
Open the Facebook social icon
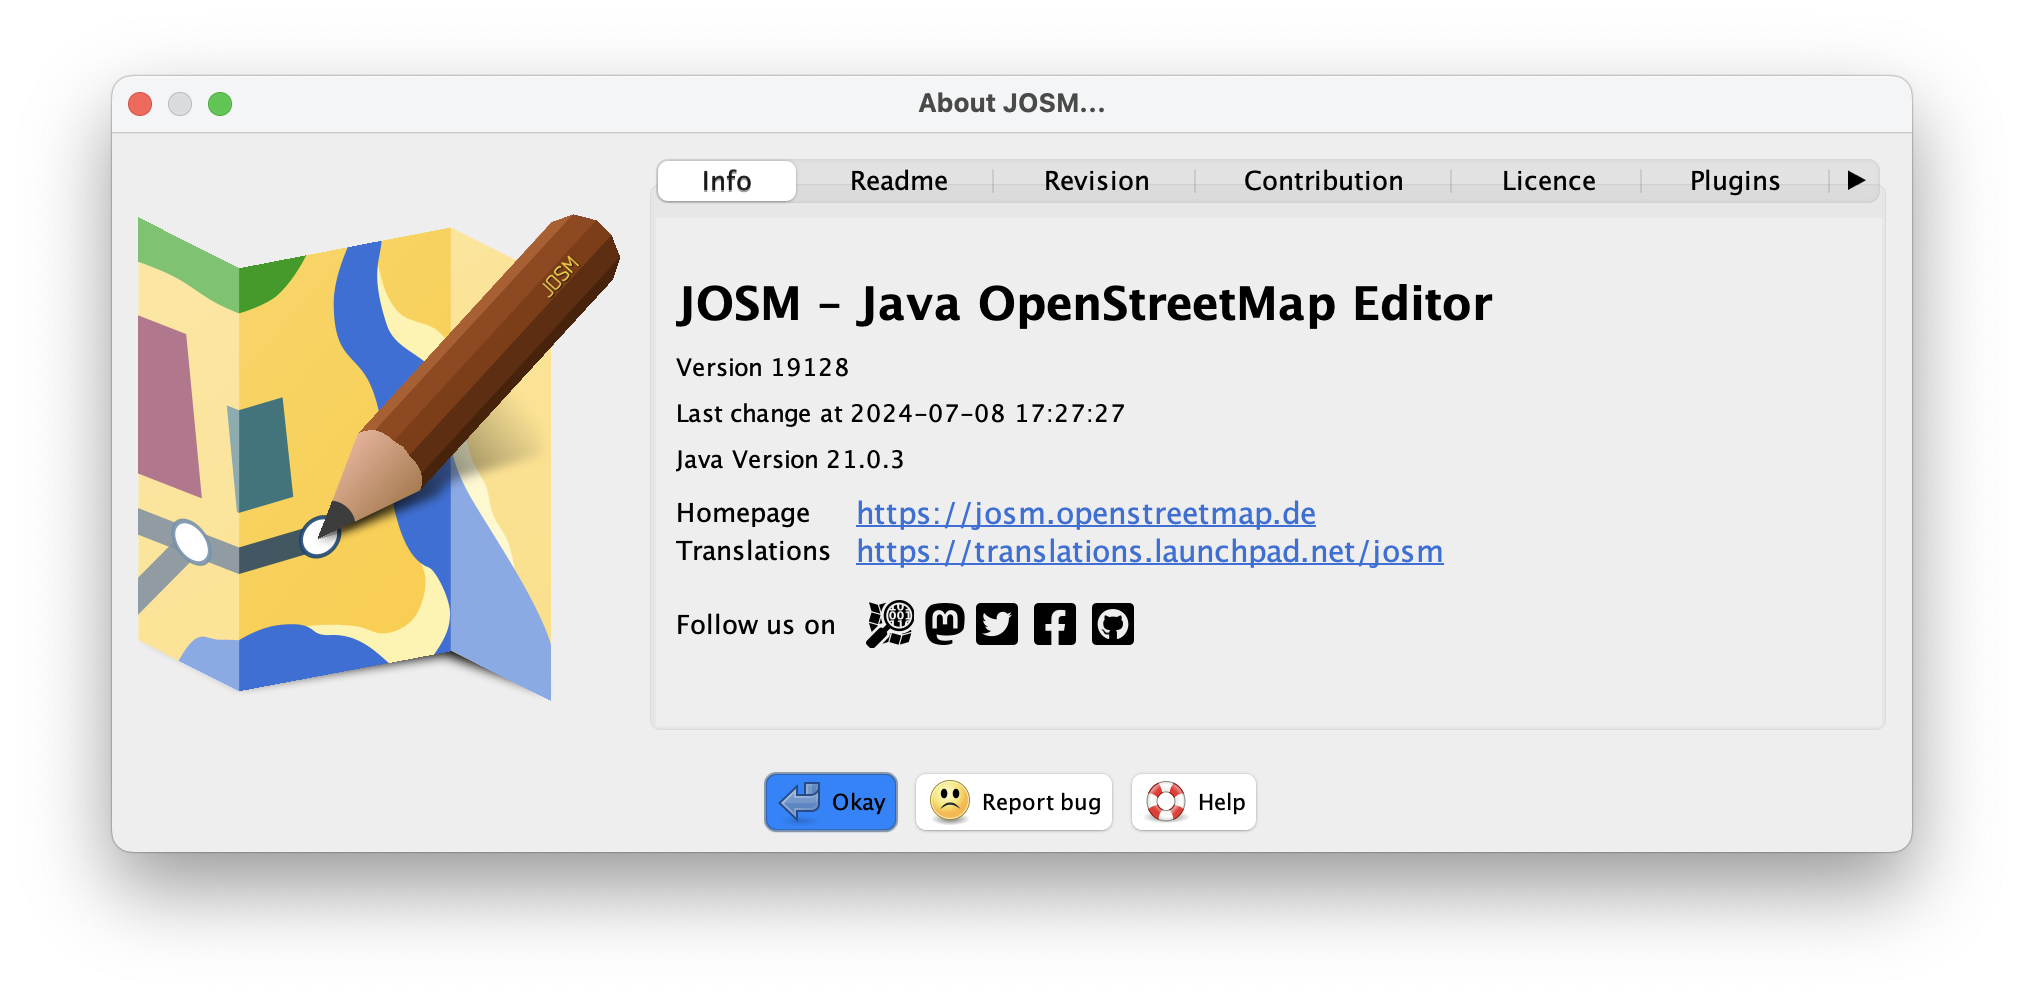pyautogui.click(x=1055, y=624)
